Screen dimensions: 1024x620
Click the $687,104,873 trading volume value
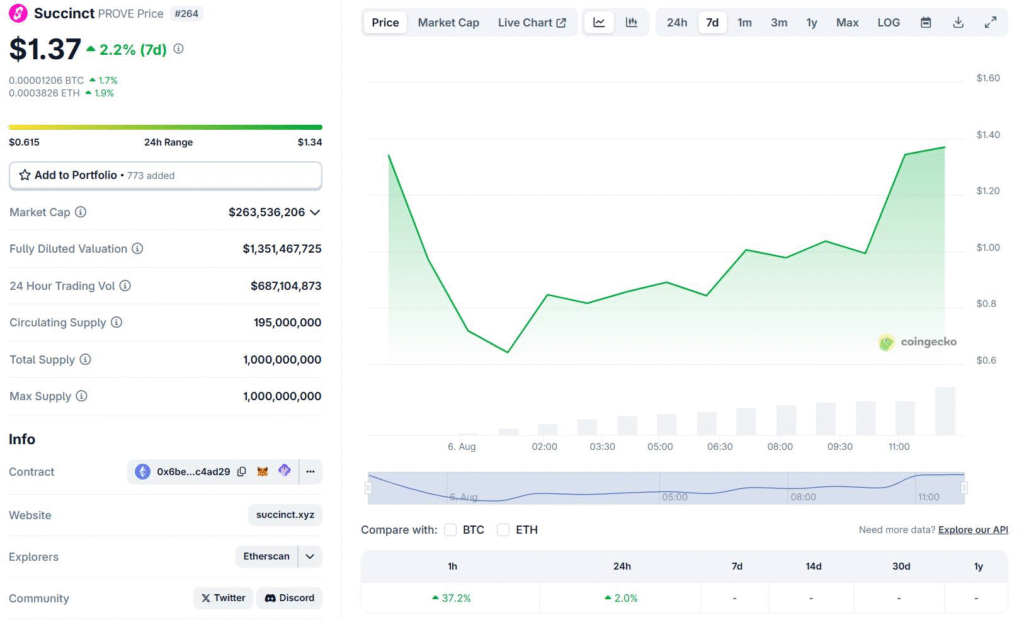[285, 286]
